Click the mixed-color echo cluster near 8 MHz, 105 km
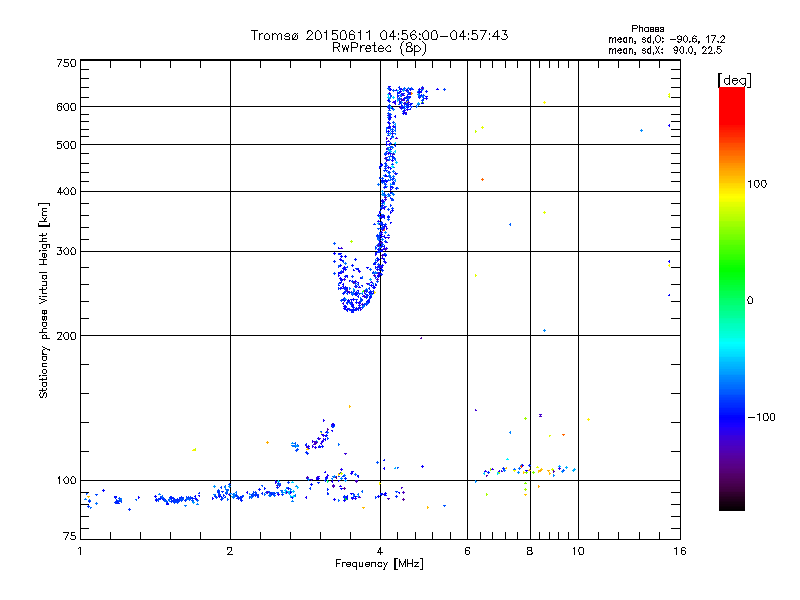 click(531, 469)
